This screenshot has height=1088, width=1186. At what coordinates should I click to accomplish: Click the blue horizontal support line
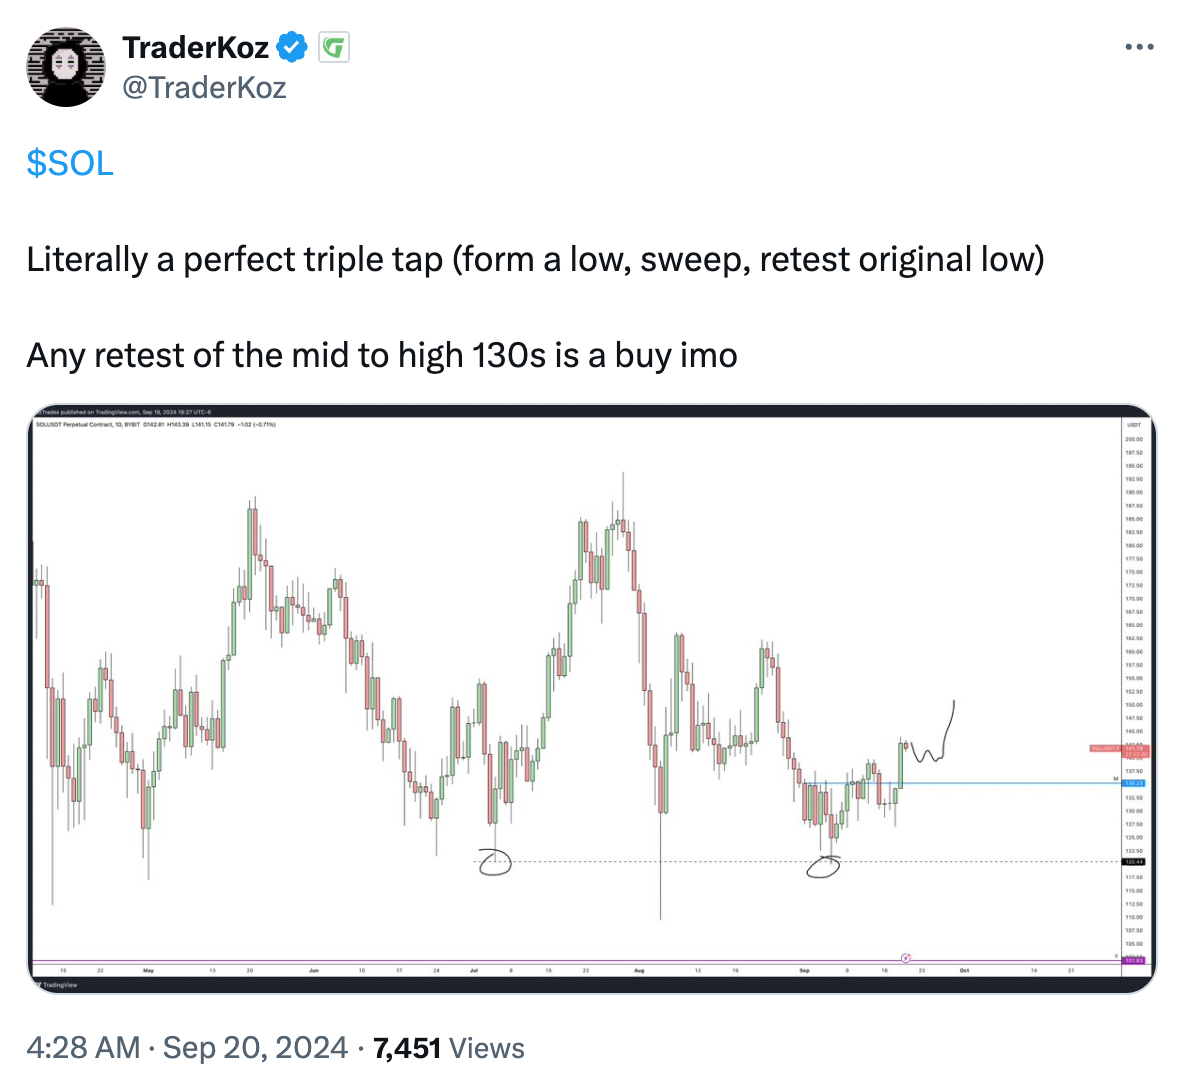tap(961, 783)
